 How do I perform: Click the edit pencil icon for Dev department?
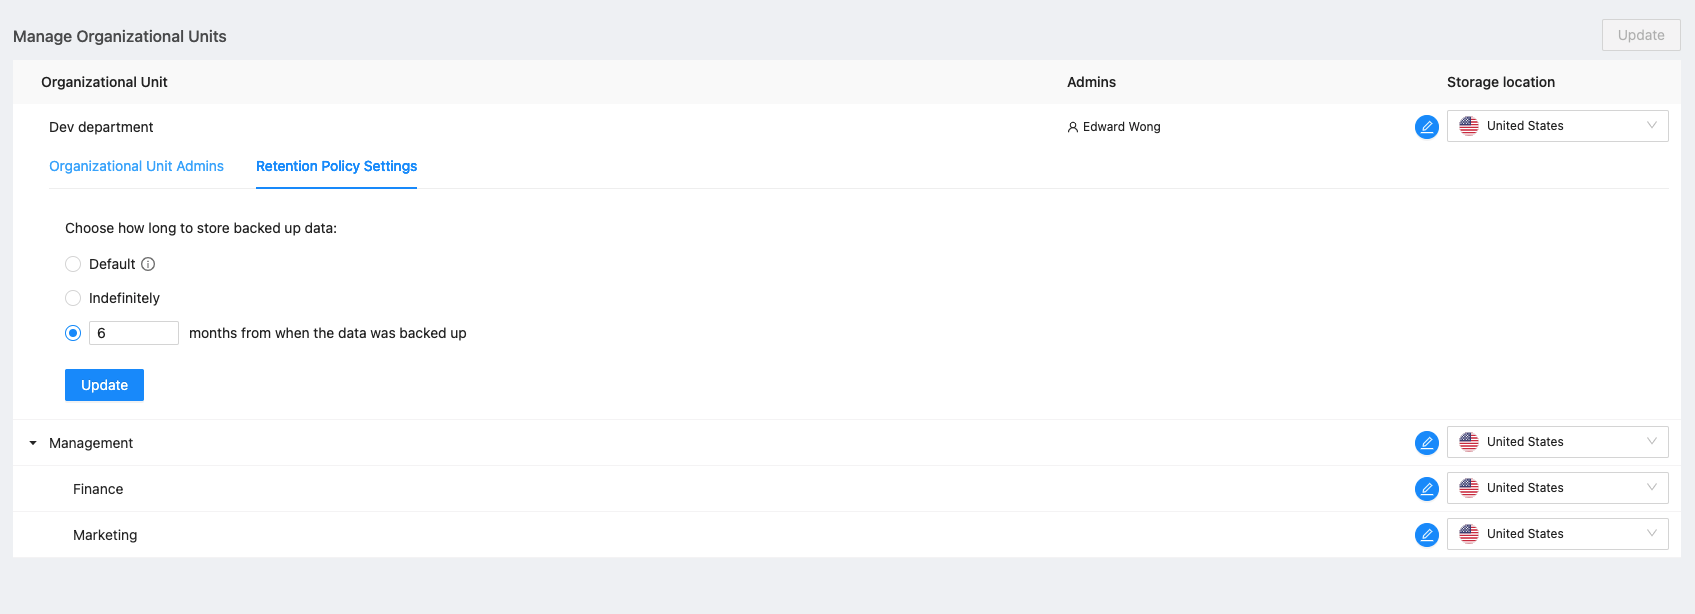pos(1426,127)
